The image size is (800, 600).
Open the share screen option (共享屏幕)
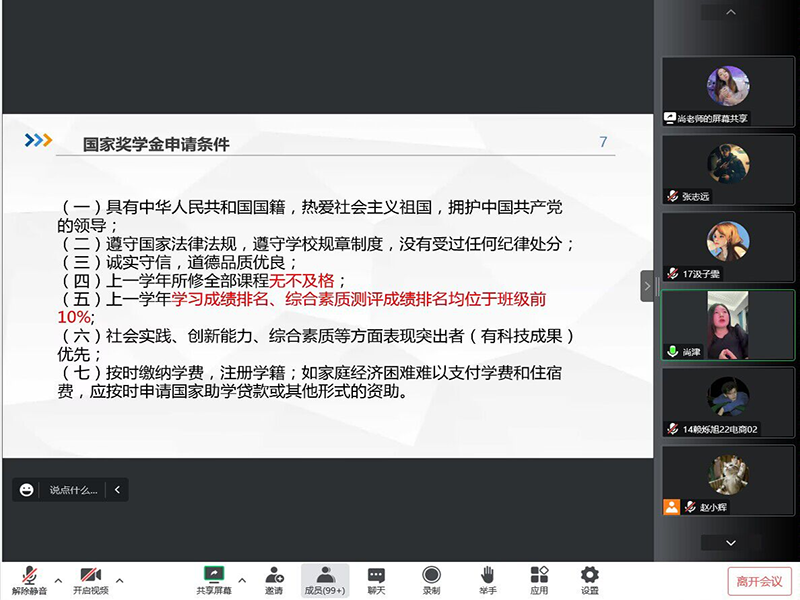213,579
